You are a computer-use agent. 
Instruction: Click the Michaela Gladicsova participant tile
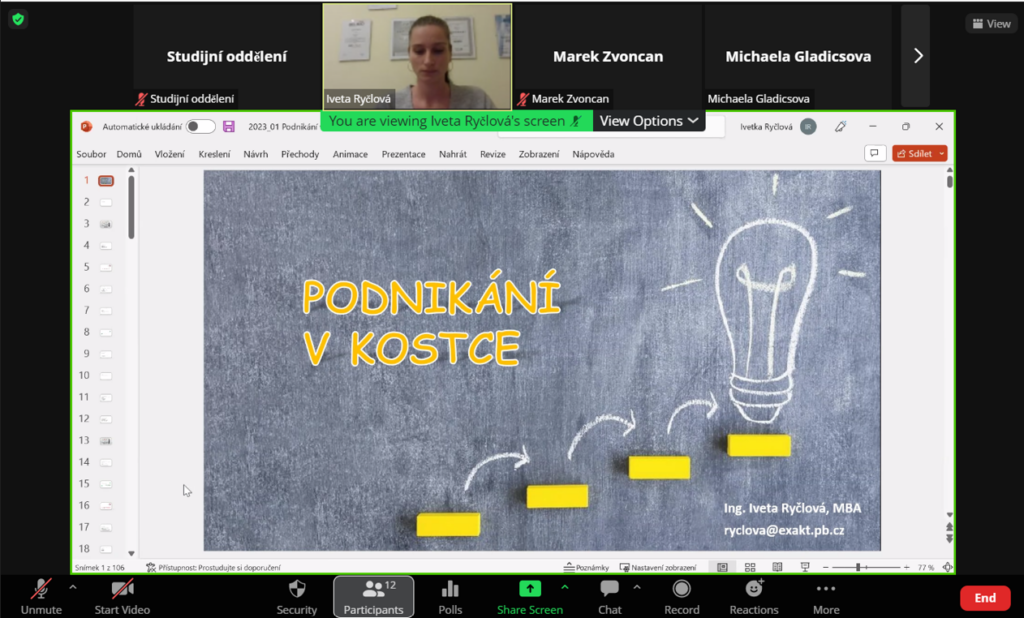click(x=798, y=56)
